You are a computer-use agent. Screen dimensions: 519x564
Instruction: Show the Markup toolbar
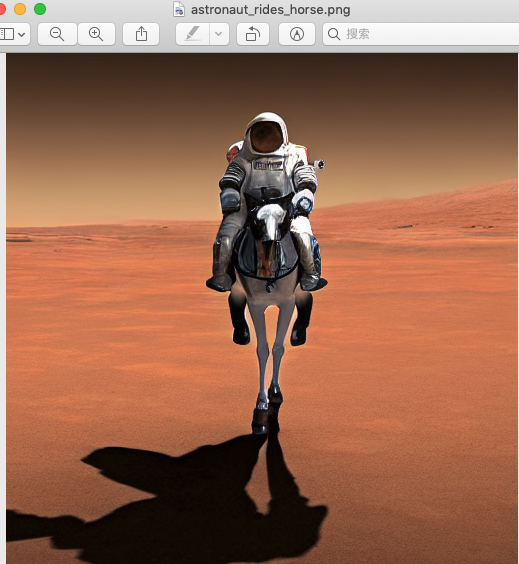[x=297, y=34]
